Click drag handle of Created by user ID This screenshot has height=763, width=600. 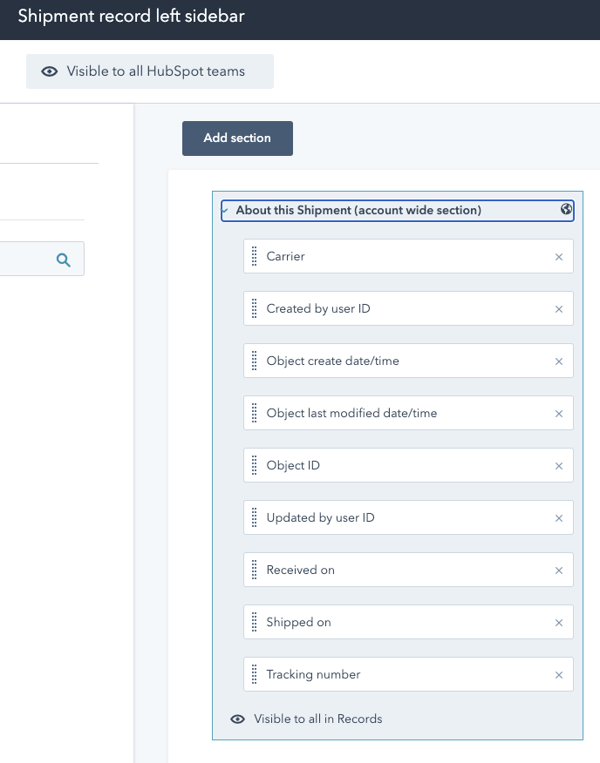click(254, 309)
